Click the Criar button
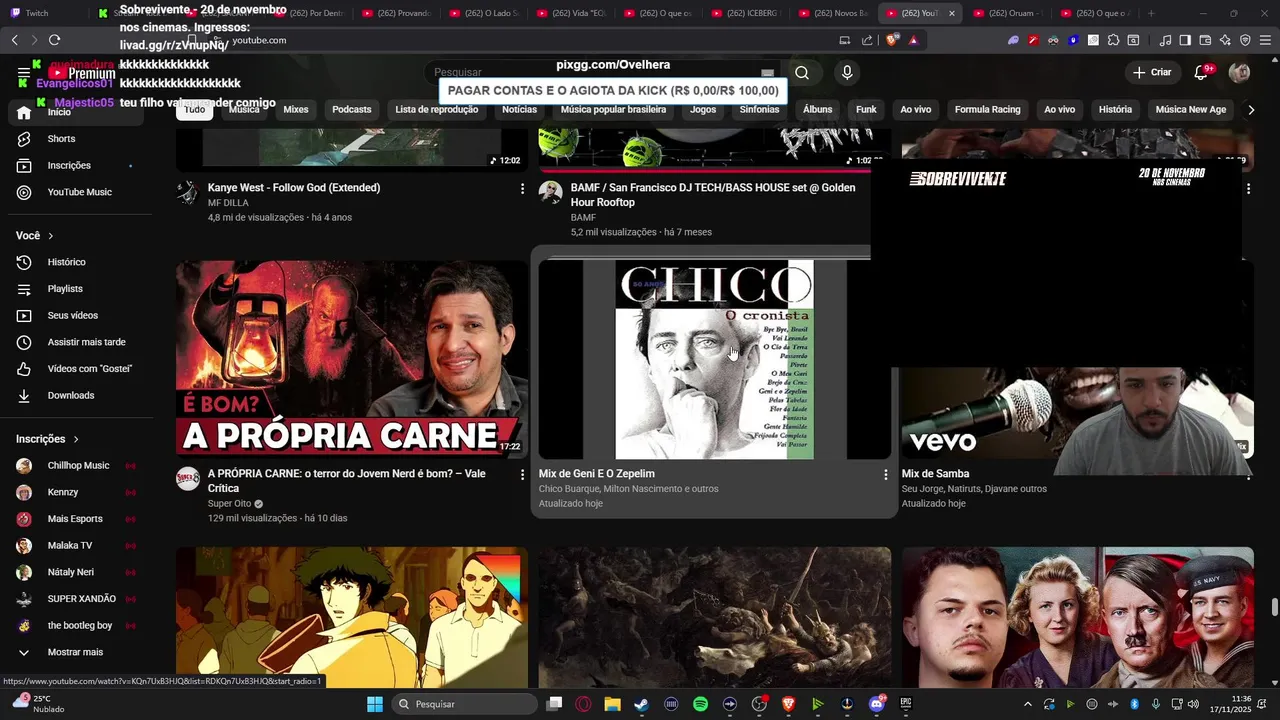The height and width of the screenshot is (720, 1280). point(1152,72)
